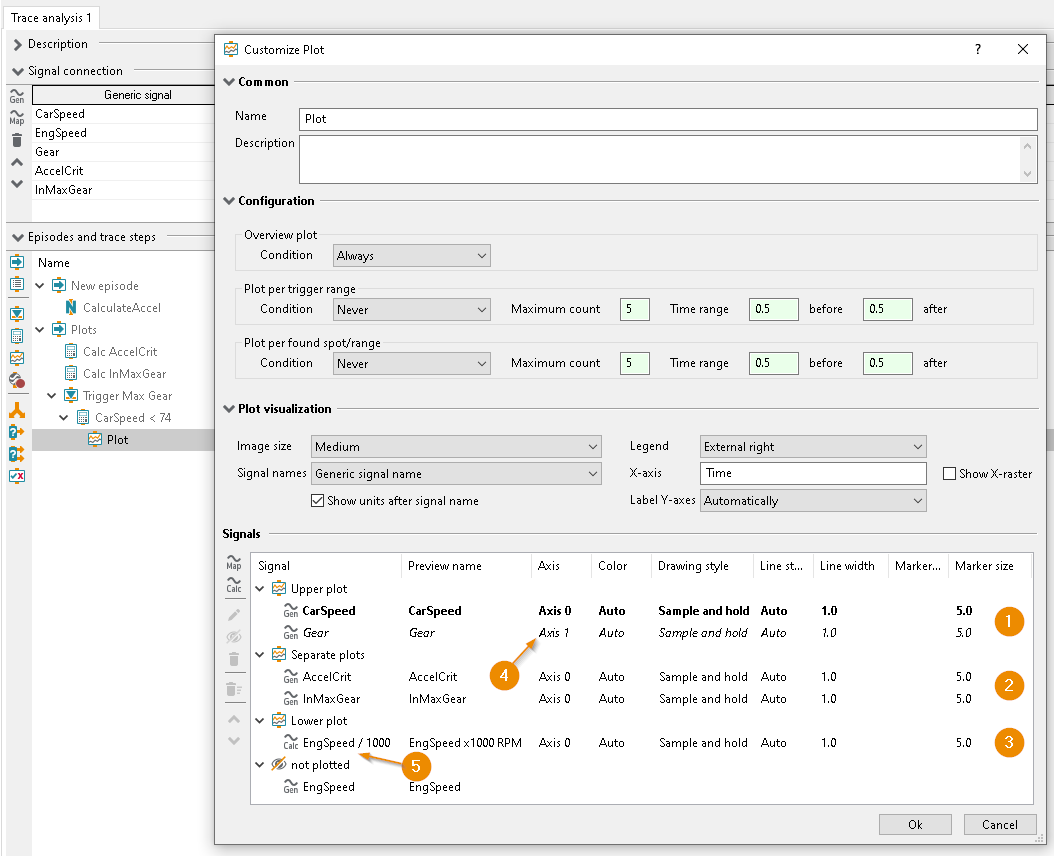Image resolution: width=1054 pixels, height=856 pixels.
Task: Click the pencil edit icon beside Signals list
Action: 234,615
